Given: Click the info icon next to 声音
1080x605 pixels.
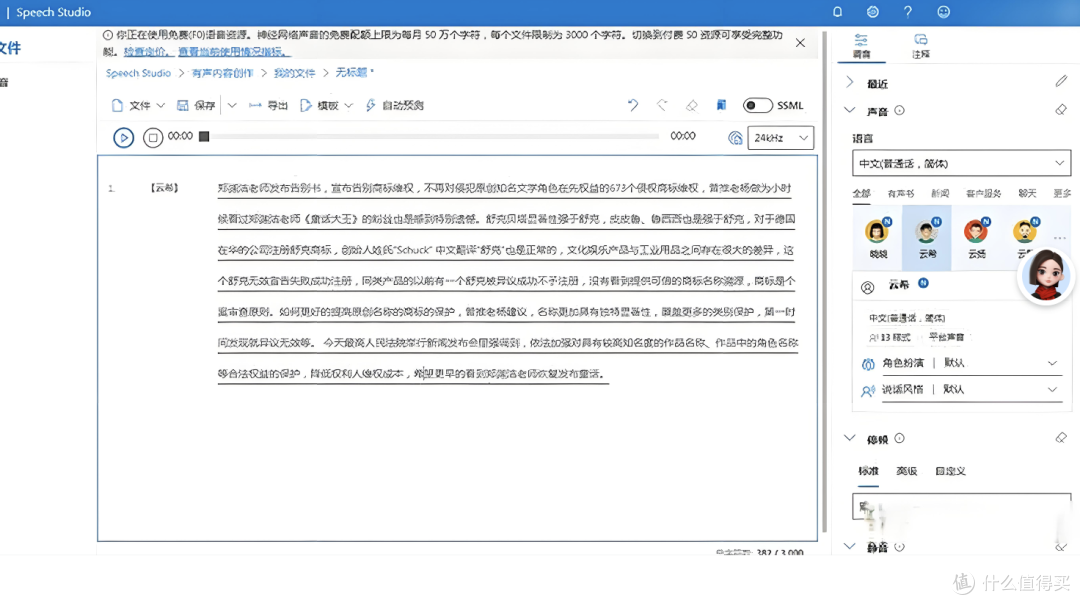Looking at the screenshot, I should (x=900, y=110).
